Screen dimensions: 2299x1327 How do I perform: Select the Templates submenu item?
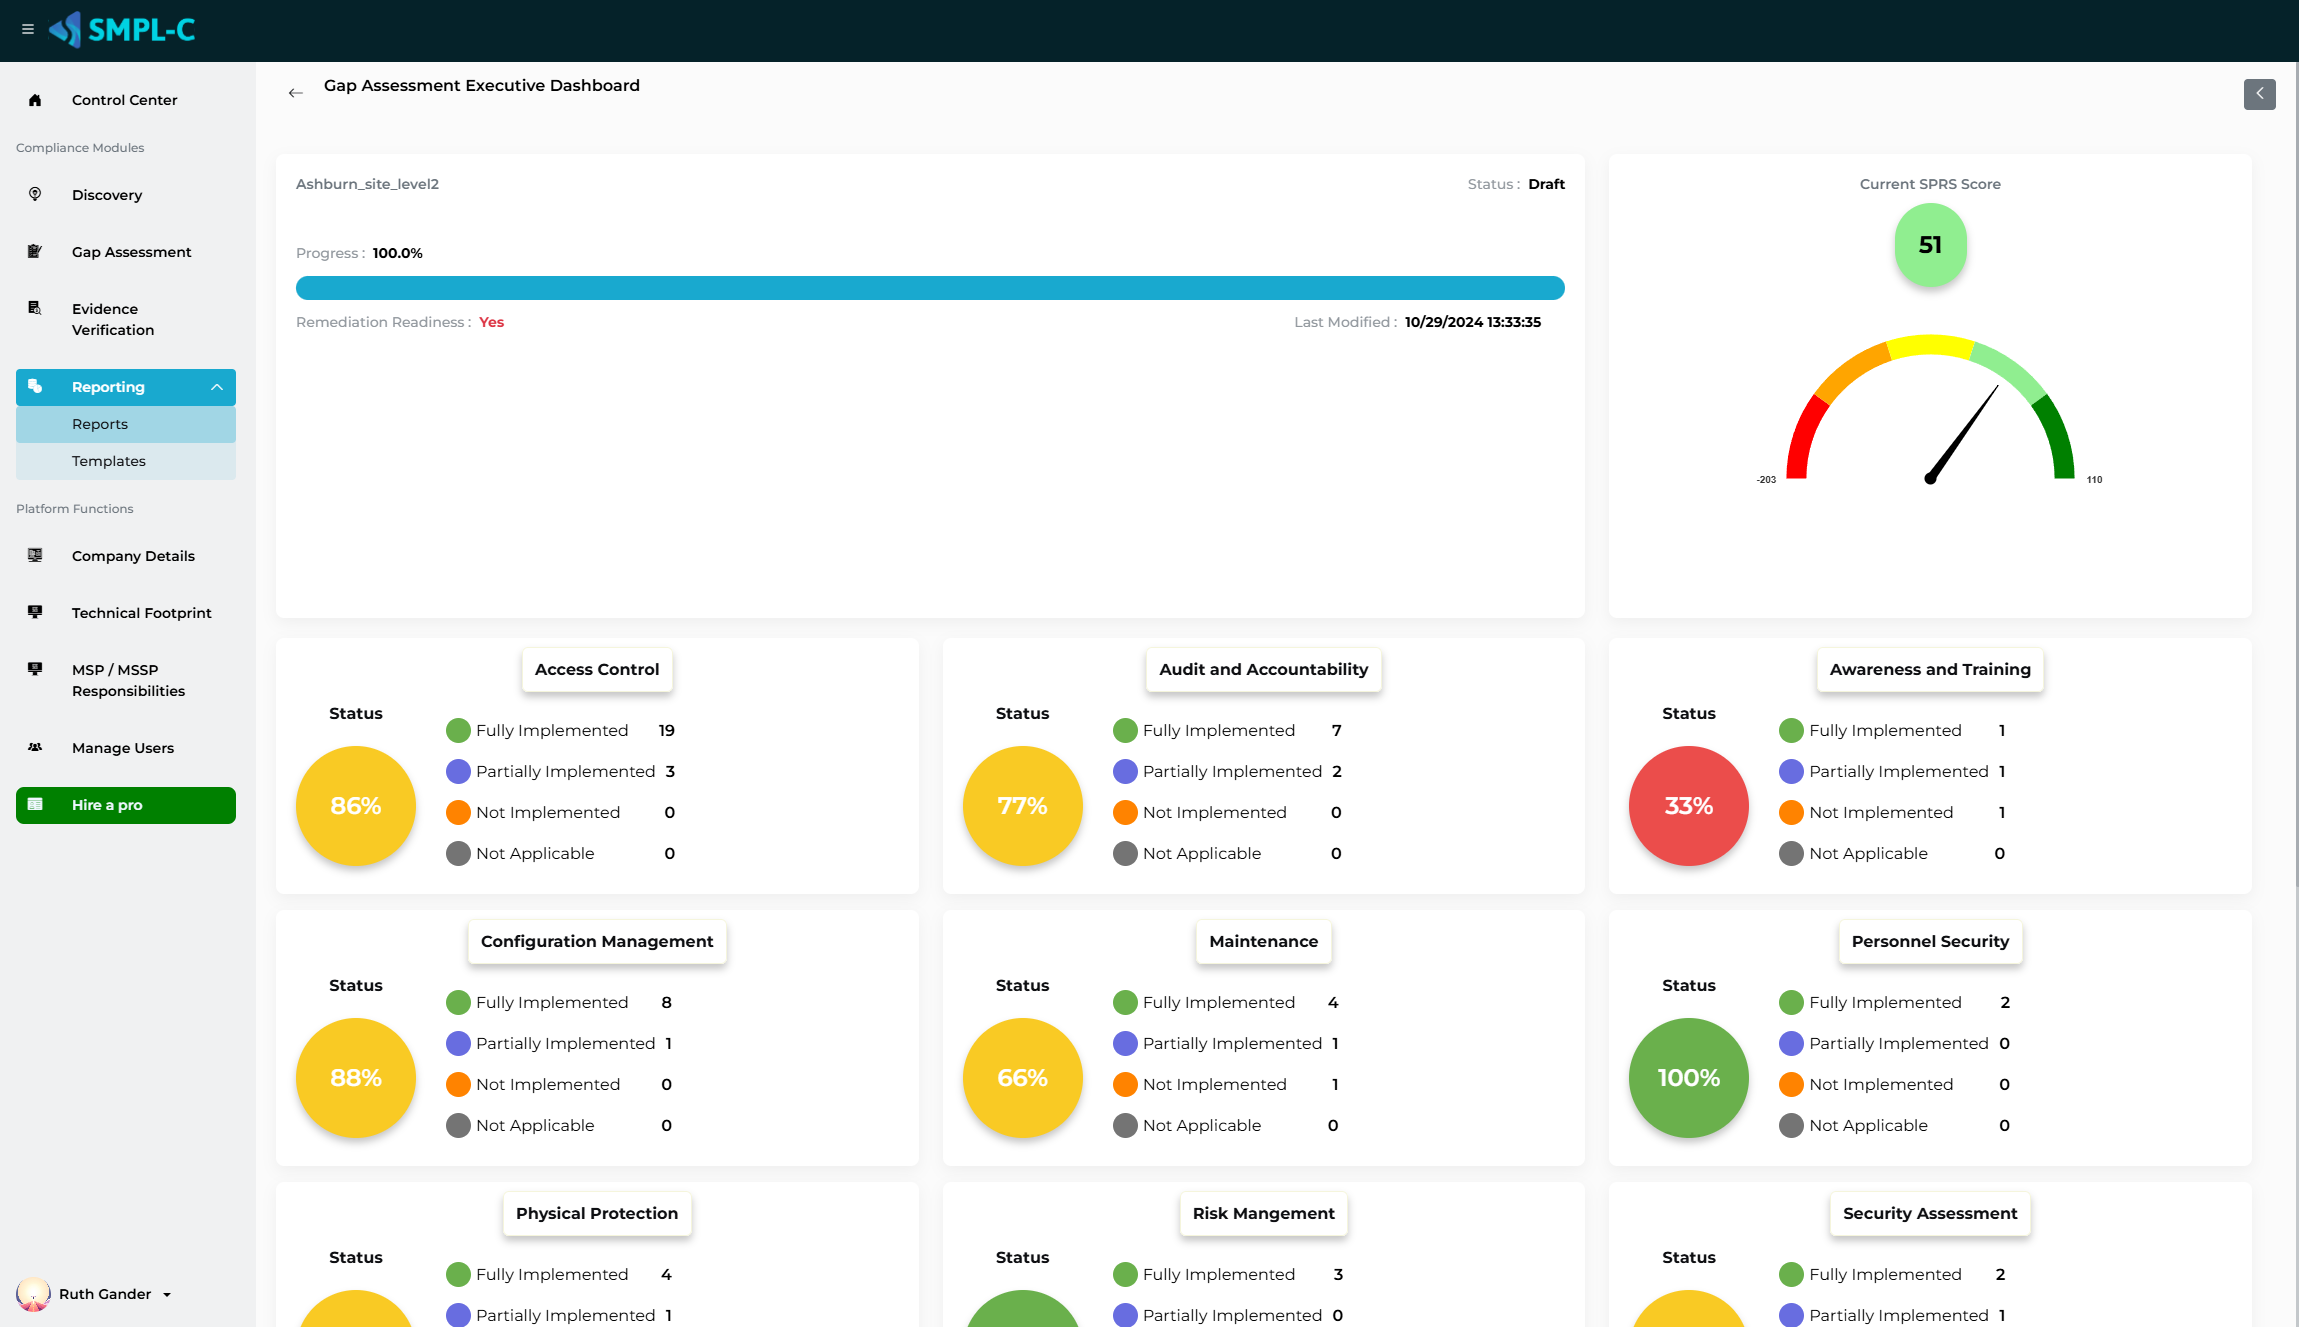(x=109, y=461)
